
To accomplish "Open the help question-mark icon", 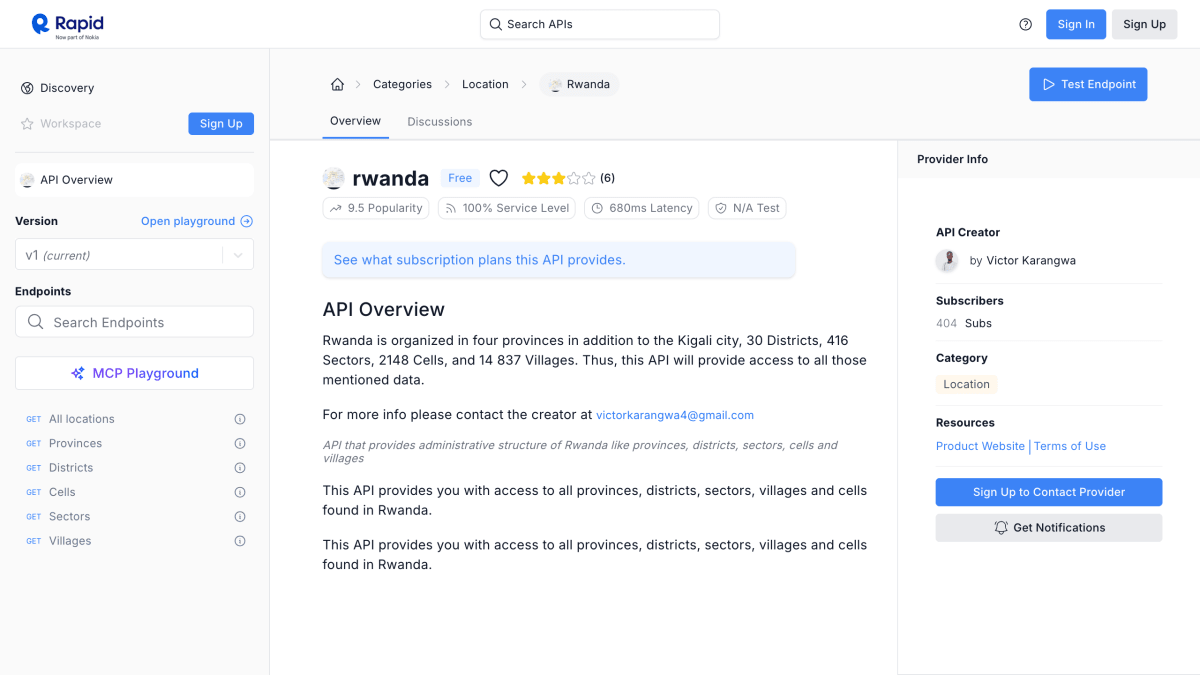I will pyautogui.click(x=1025, y=24).
